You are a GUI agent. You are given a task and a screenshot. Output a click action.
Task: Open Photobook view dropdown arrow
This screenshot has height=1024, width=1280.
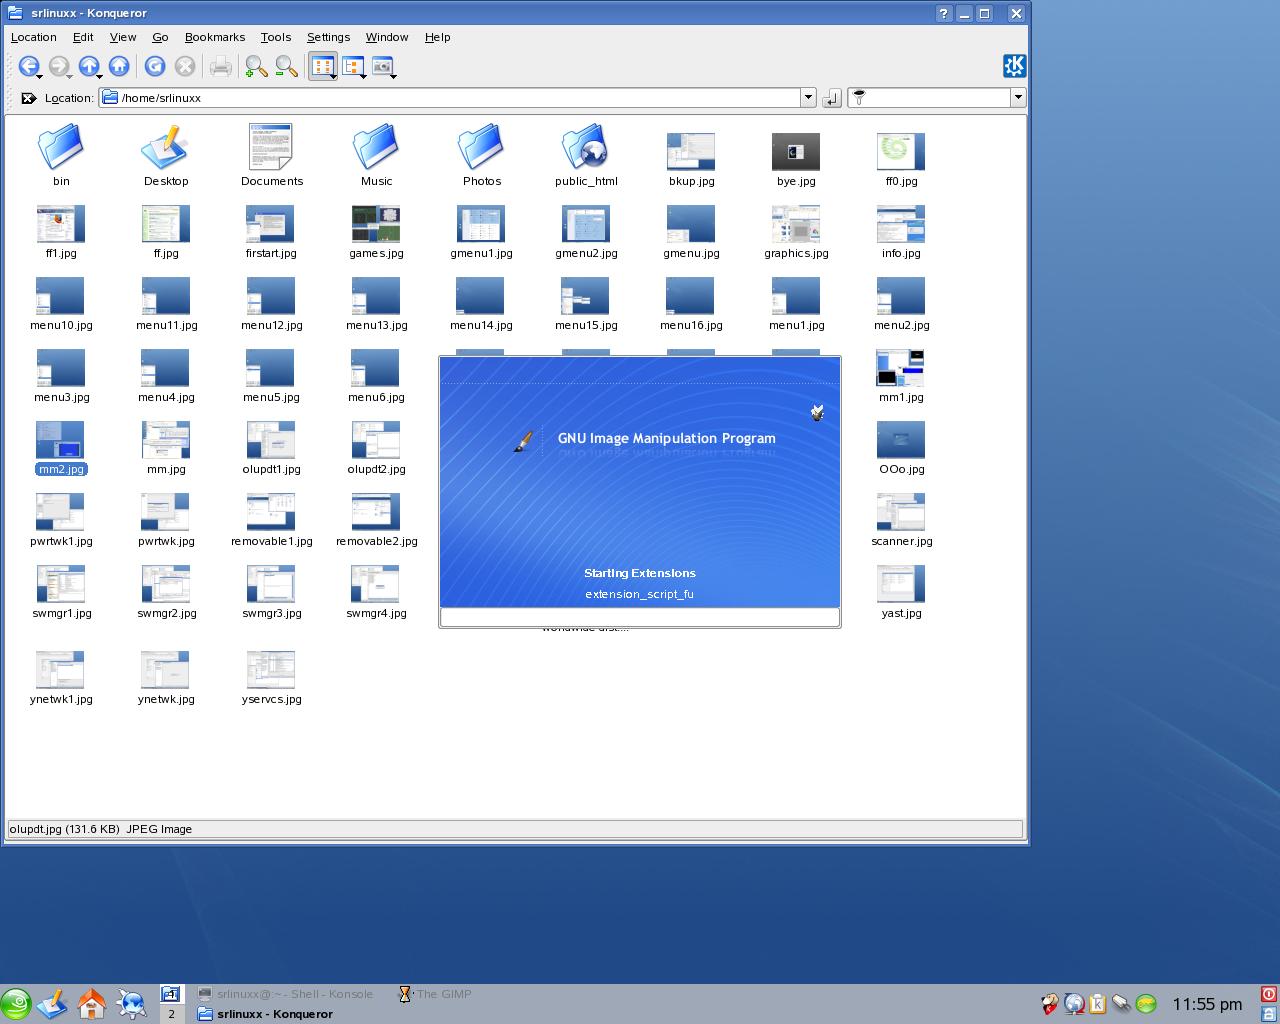[393, 76]
